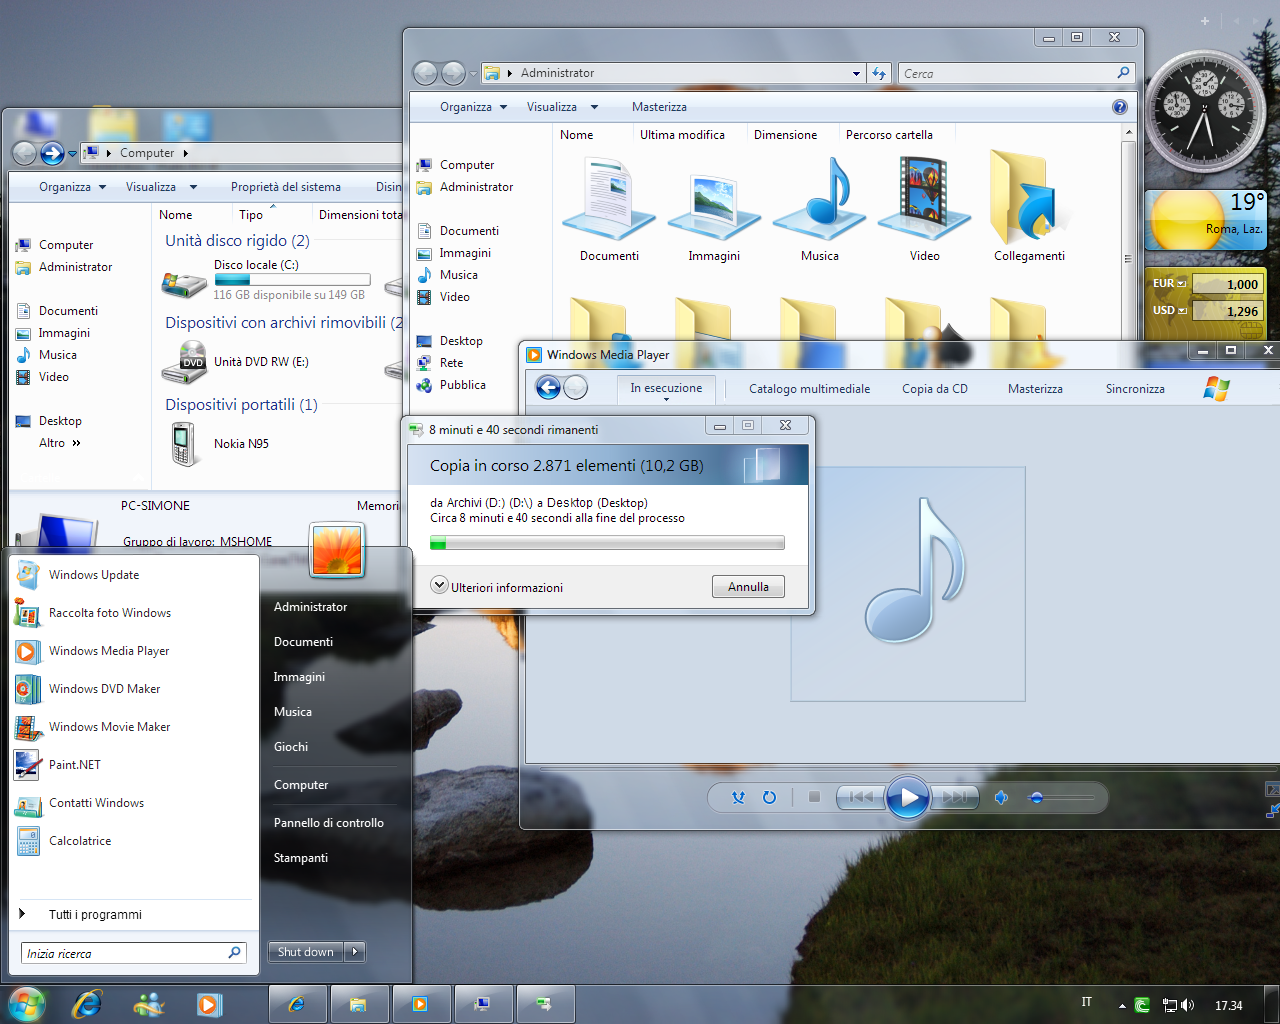Screen dimensions: 1280x1024
Task: Open Pannello di controllo from Start menu
Action: [329, 823]
